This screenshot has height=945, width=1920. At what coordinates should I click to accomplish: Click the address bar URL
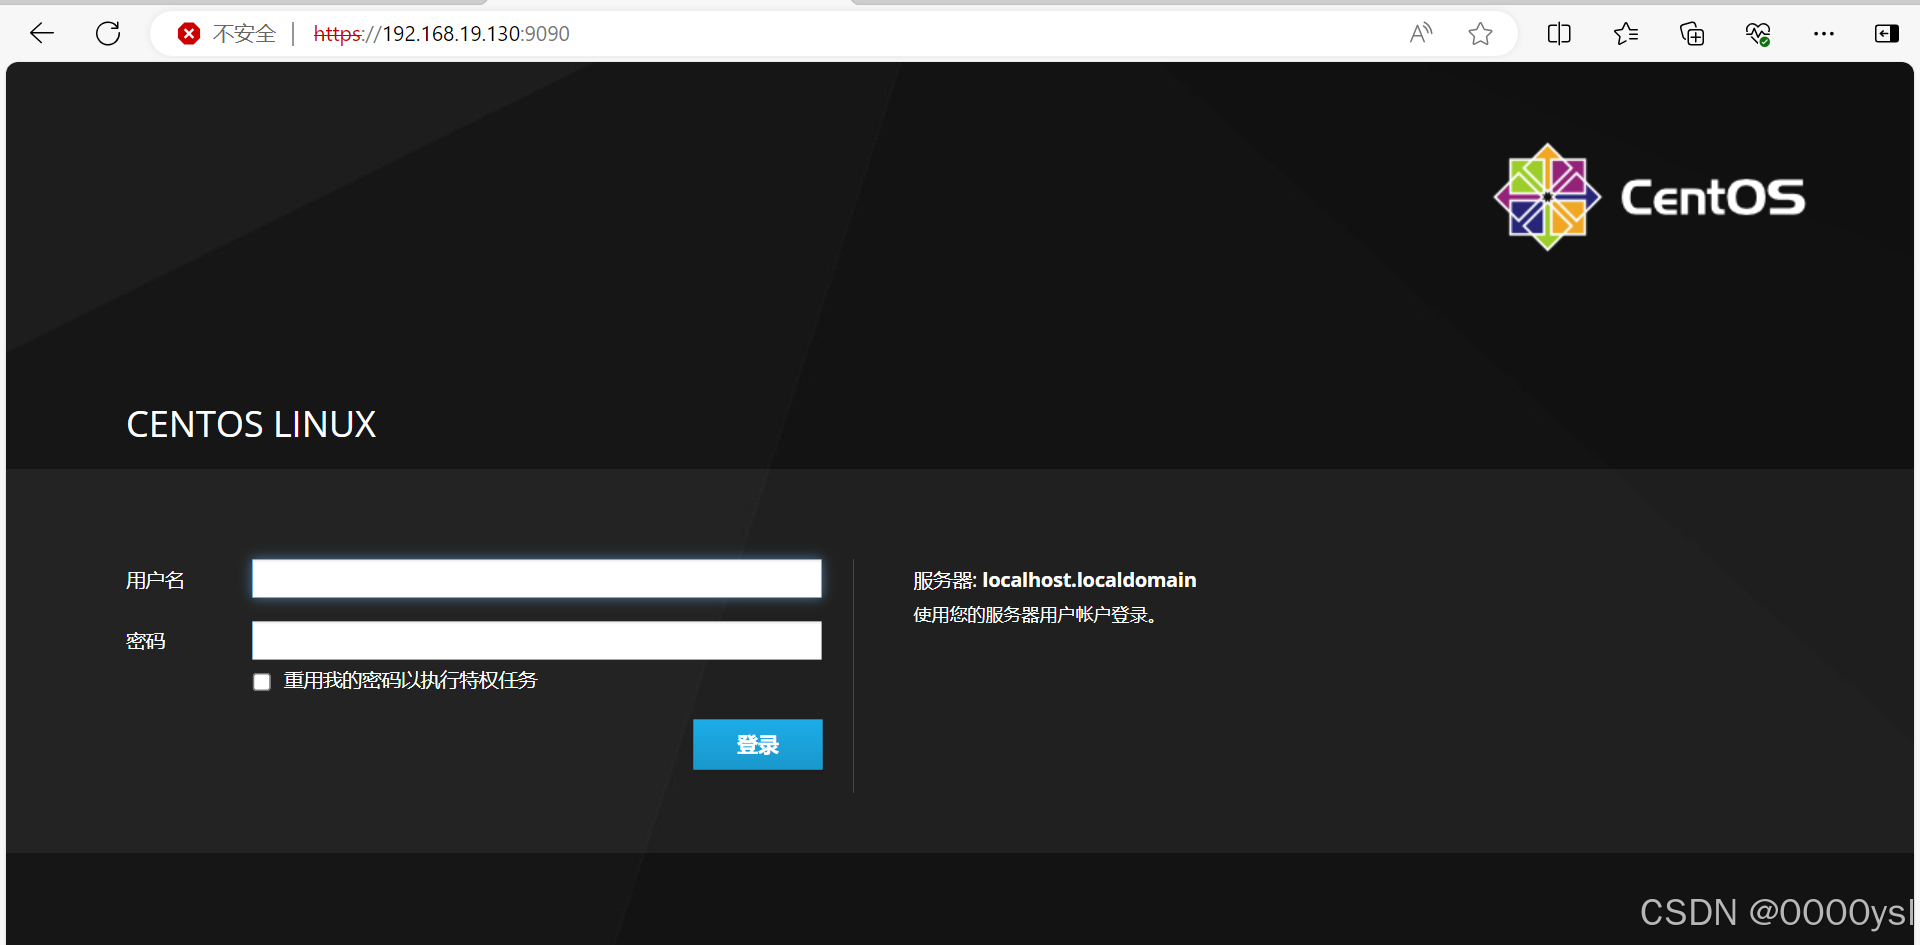[442, 33]
